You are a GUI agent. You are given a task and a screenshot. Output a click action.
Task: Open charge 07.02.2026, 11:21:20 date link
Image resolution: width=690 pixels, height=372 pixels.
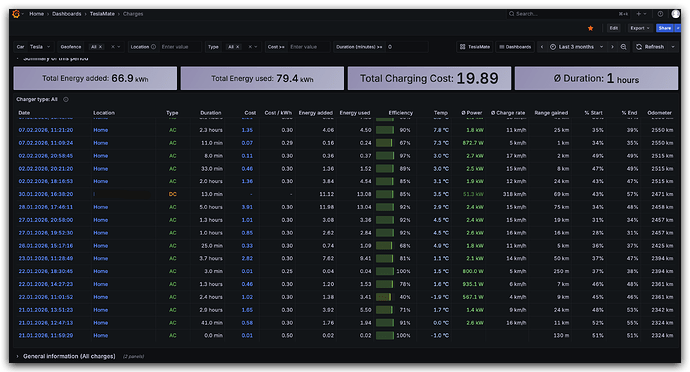pyautogui.click(x=46, y=130)
